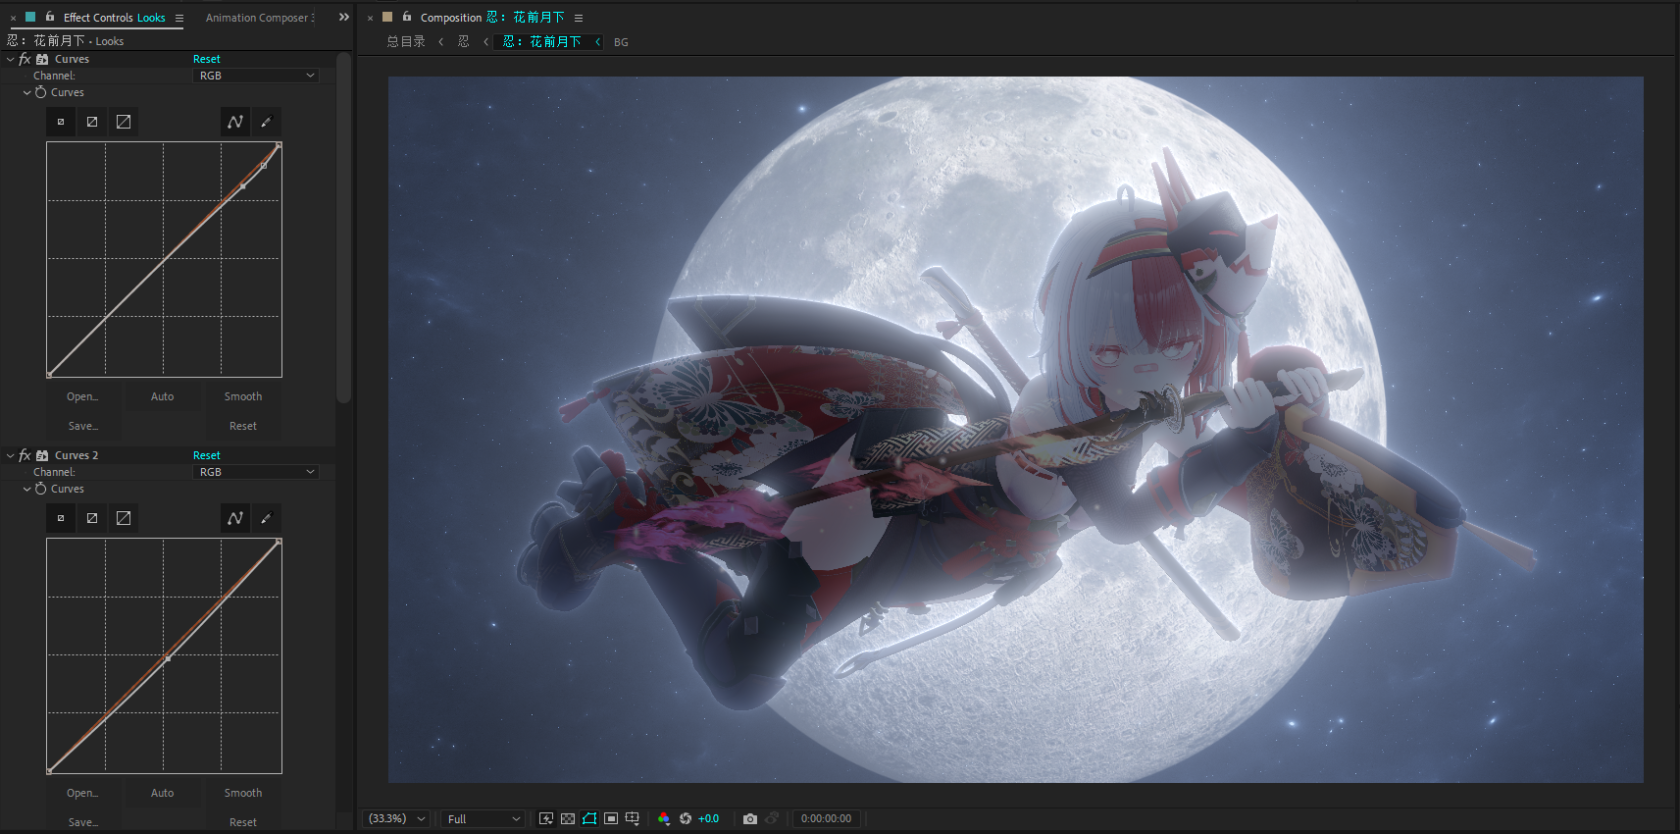Open show channel and color management icon

(x=664, y=818)
